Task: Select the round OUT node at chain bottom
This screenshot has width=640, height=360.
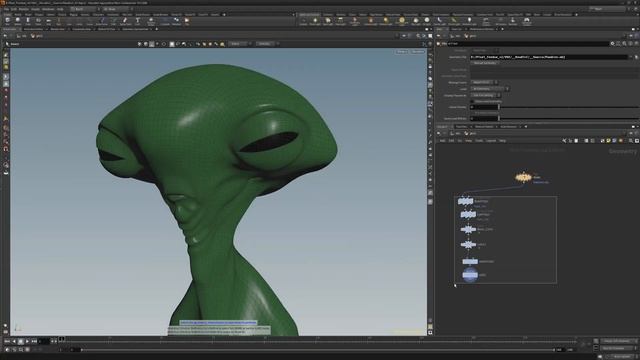Action: (470, 275)
